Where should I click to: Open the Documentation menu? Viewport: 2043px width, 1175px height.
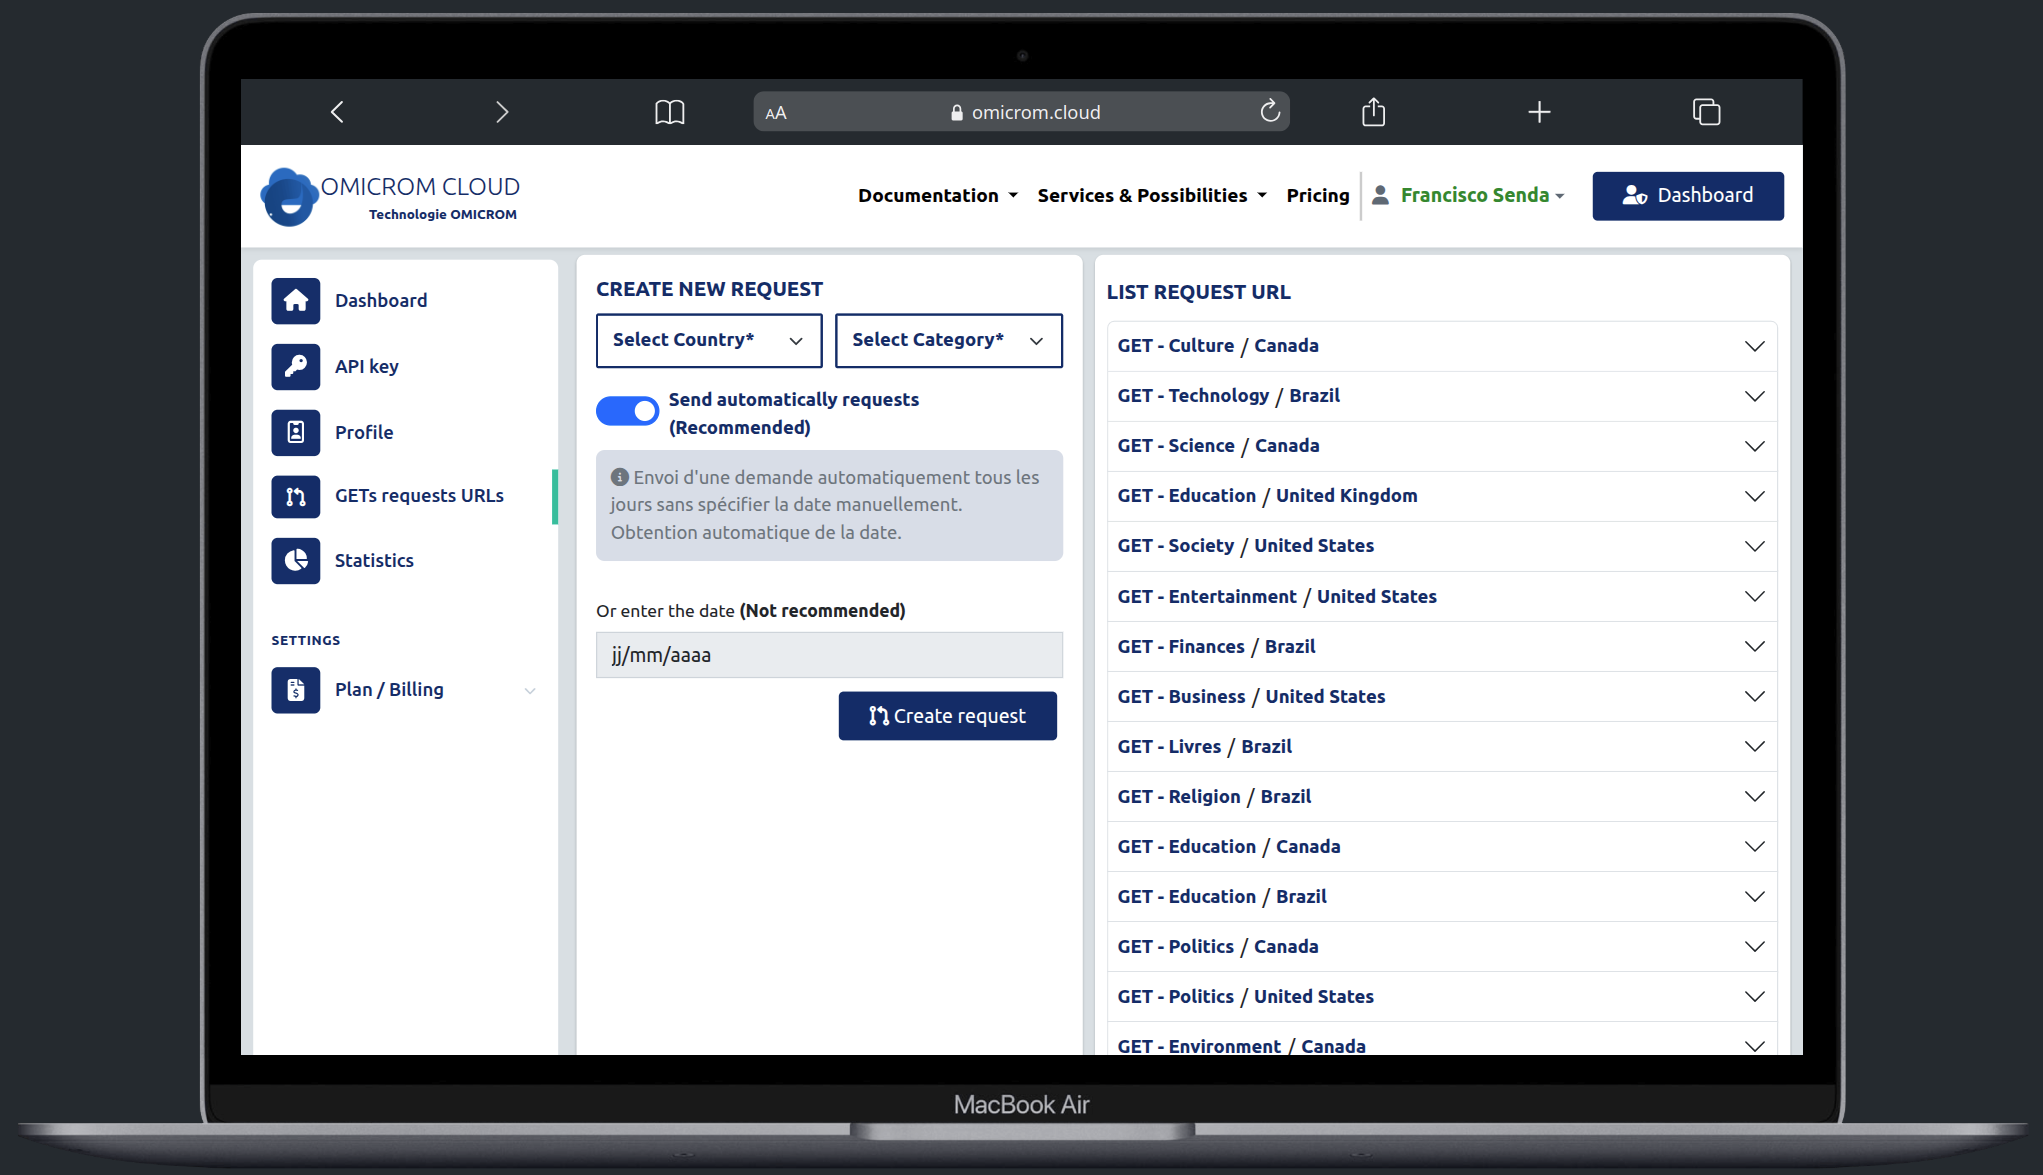point(937,195)
